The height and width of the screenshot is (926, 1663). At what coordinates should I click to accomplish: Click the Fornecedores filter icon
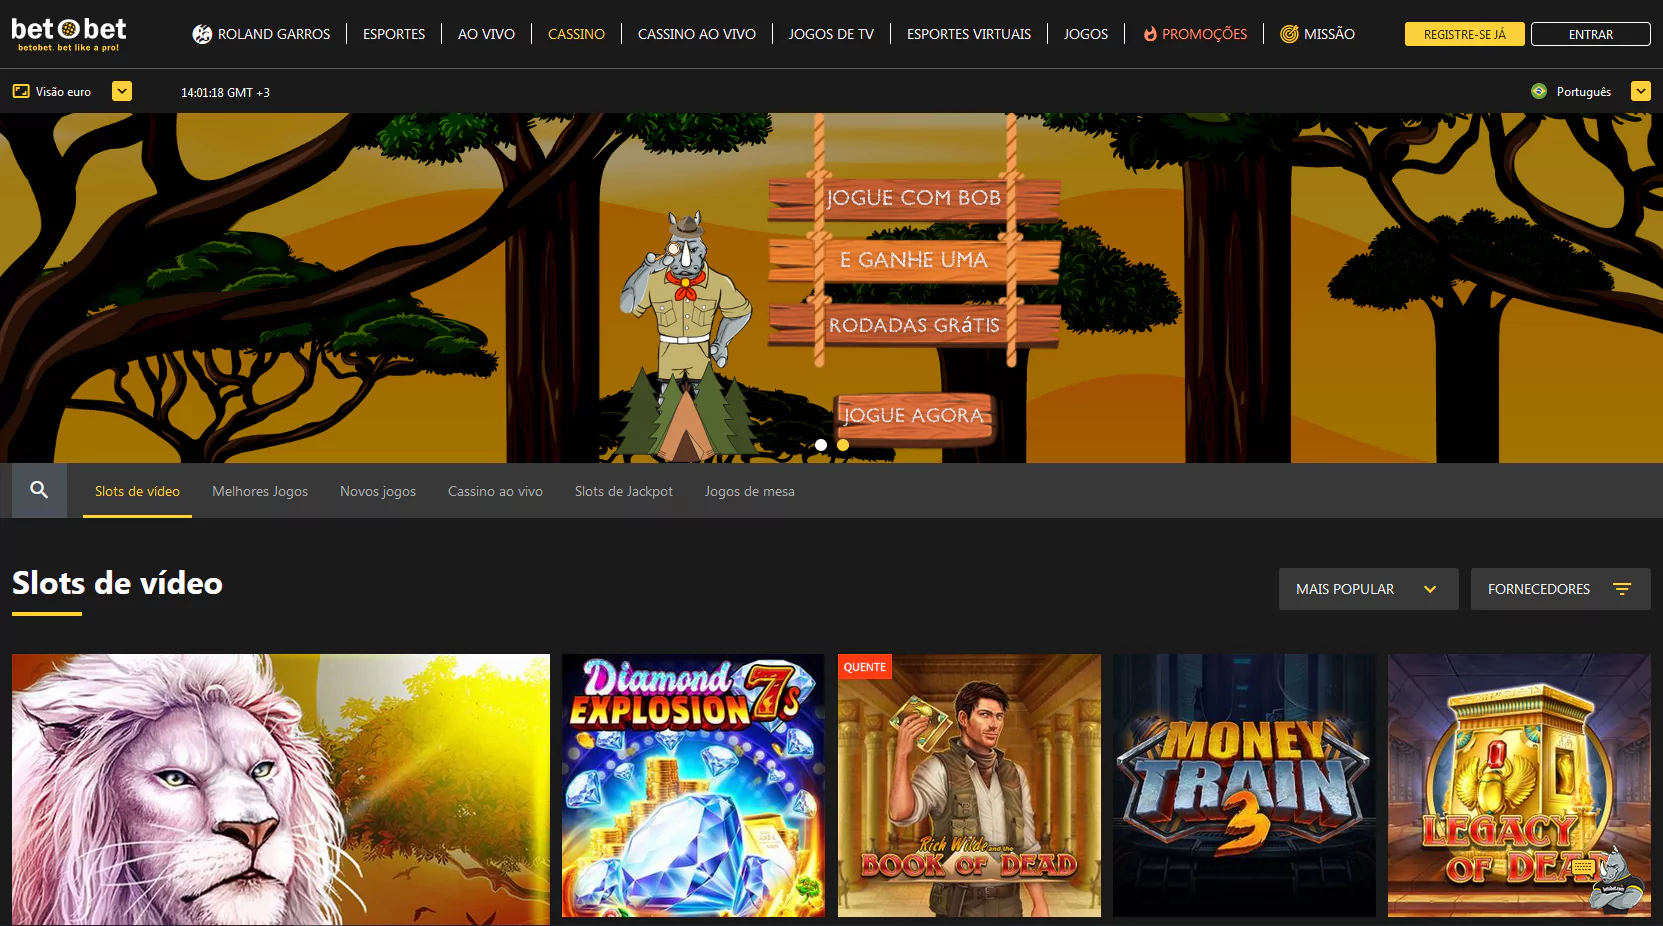(x=1622, y=589)
